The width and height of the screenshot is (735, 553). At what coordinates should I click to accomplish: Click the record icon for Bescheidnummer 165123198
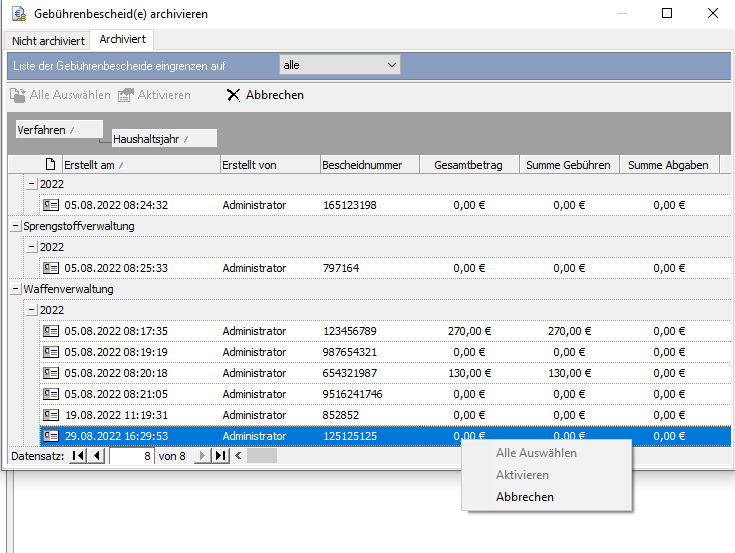[51, 205]
